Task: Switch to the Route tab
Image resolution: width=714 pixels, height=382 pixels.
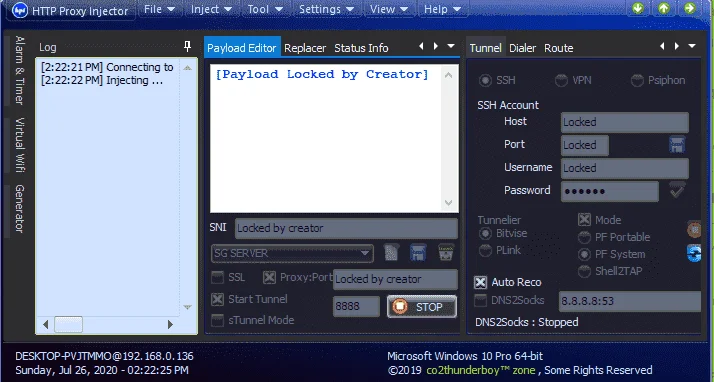Action: click(559, 48)
